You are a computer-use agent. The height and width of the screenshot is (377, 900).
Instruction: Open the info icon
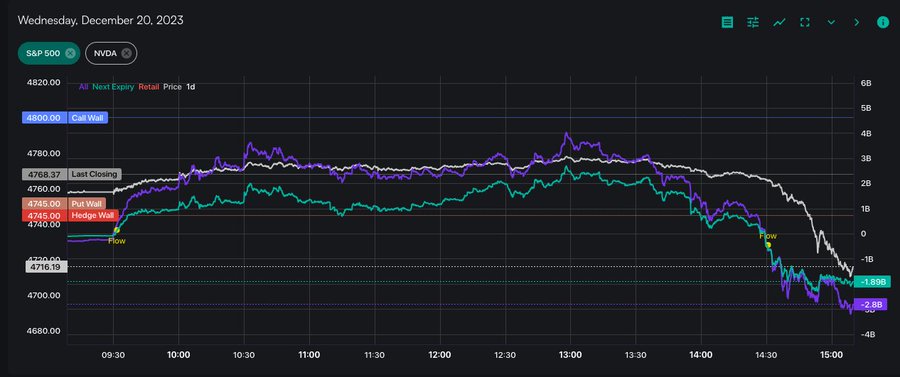[x=883, y=22]
